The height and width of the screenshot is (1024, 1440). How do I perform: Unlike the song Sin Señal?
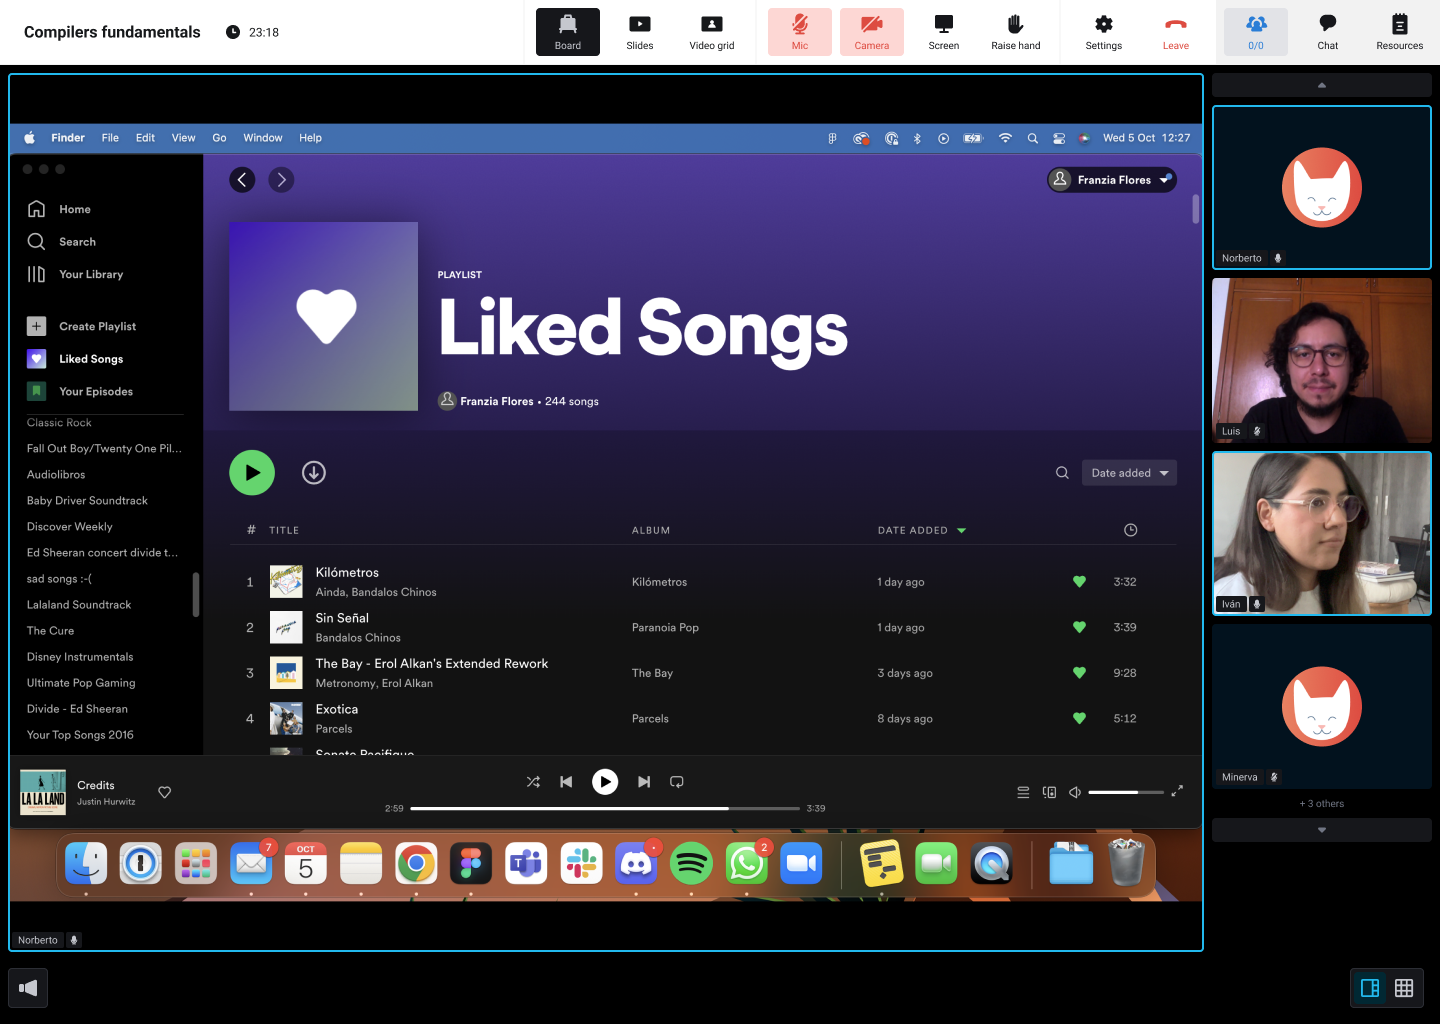click(1079, 627)
